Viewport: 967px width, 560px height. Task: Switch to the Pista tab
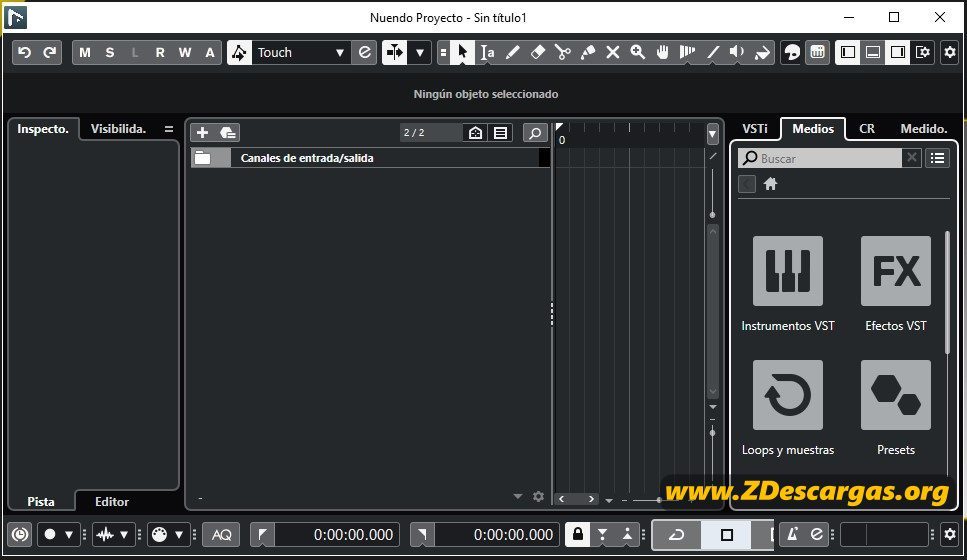click(41, 501)
